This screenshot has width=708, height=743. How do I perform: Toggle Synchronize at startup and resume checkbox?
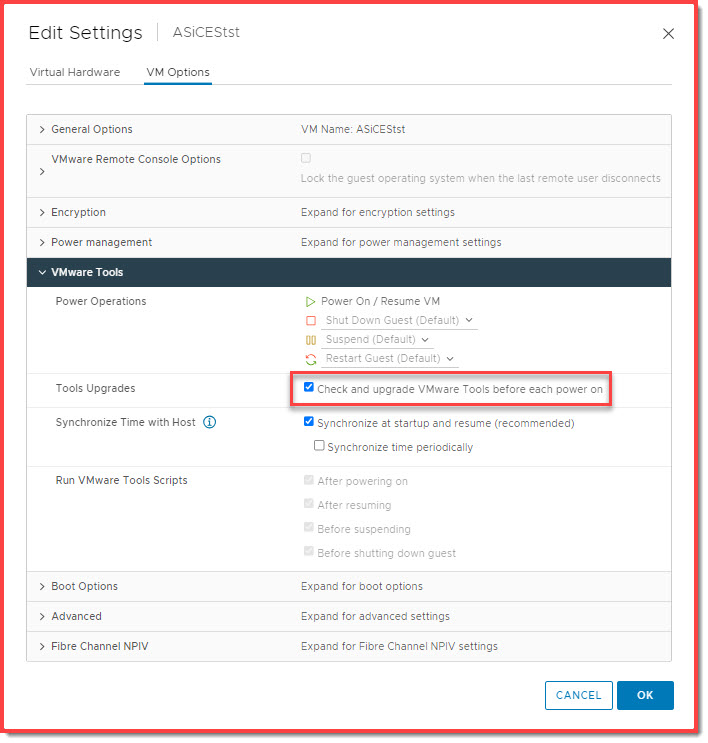pyautogui.click(x=310, y=423)
